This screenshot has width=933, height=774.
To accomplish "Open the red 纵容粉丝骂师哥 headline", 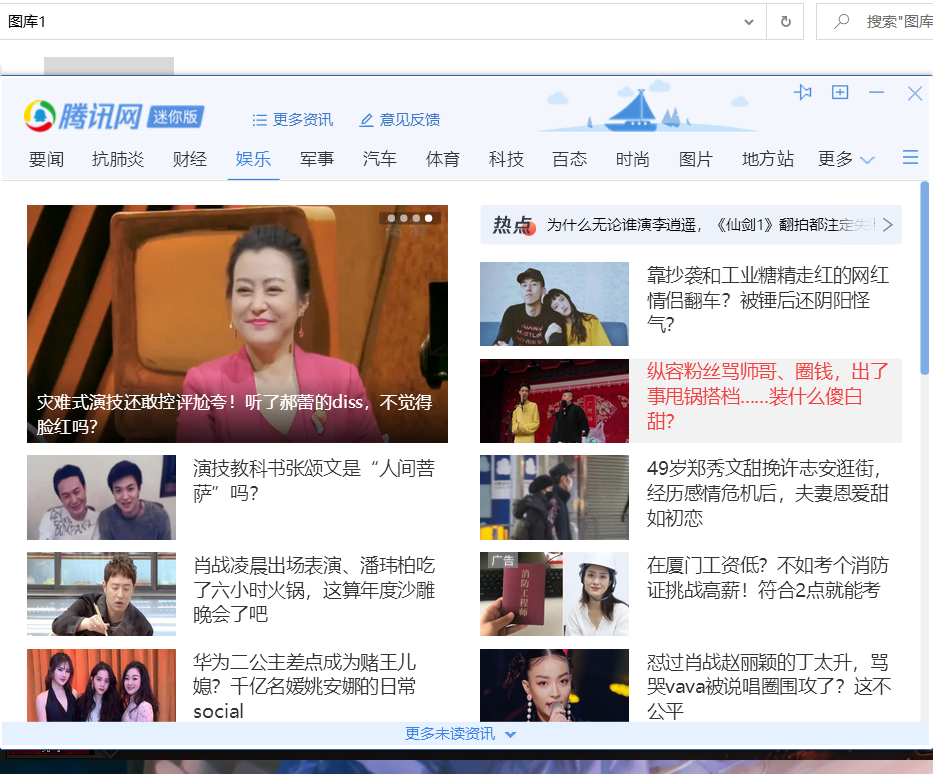I will (768, 396).
